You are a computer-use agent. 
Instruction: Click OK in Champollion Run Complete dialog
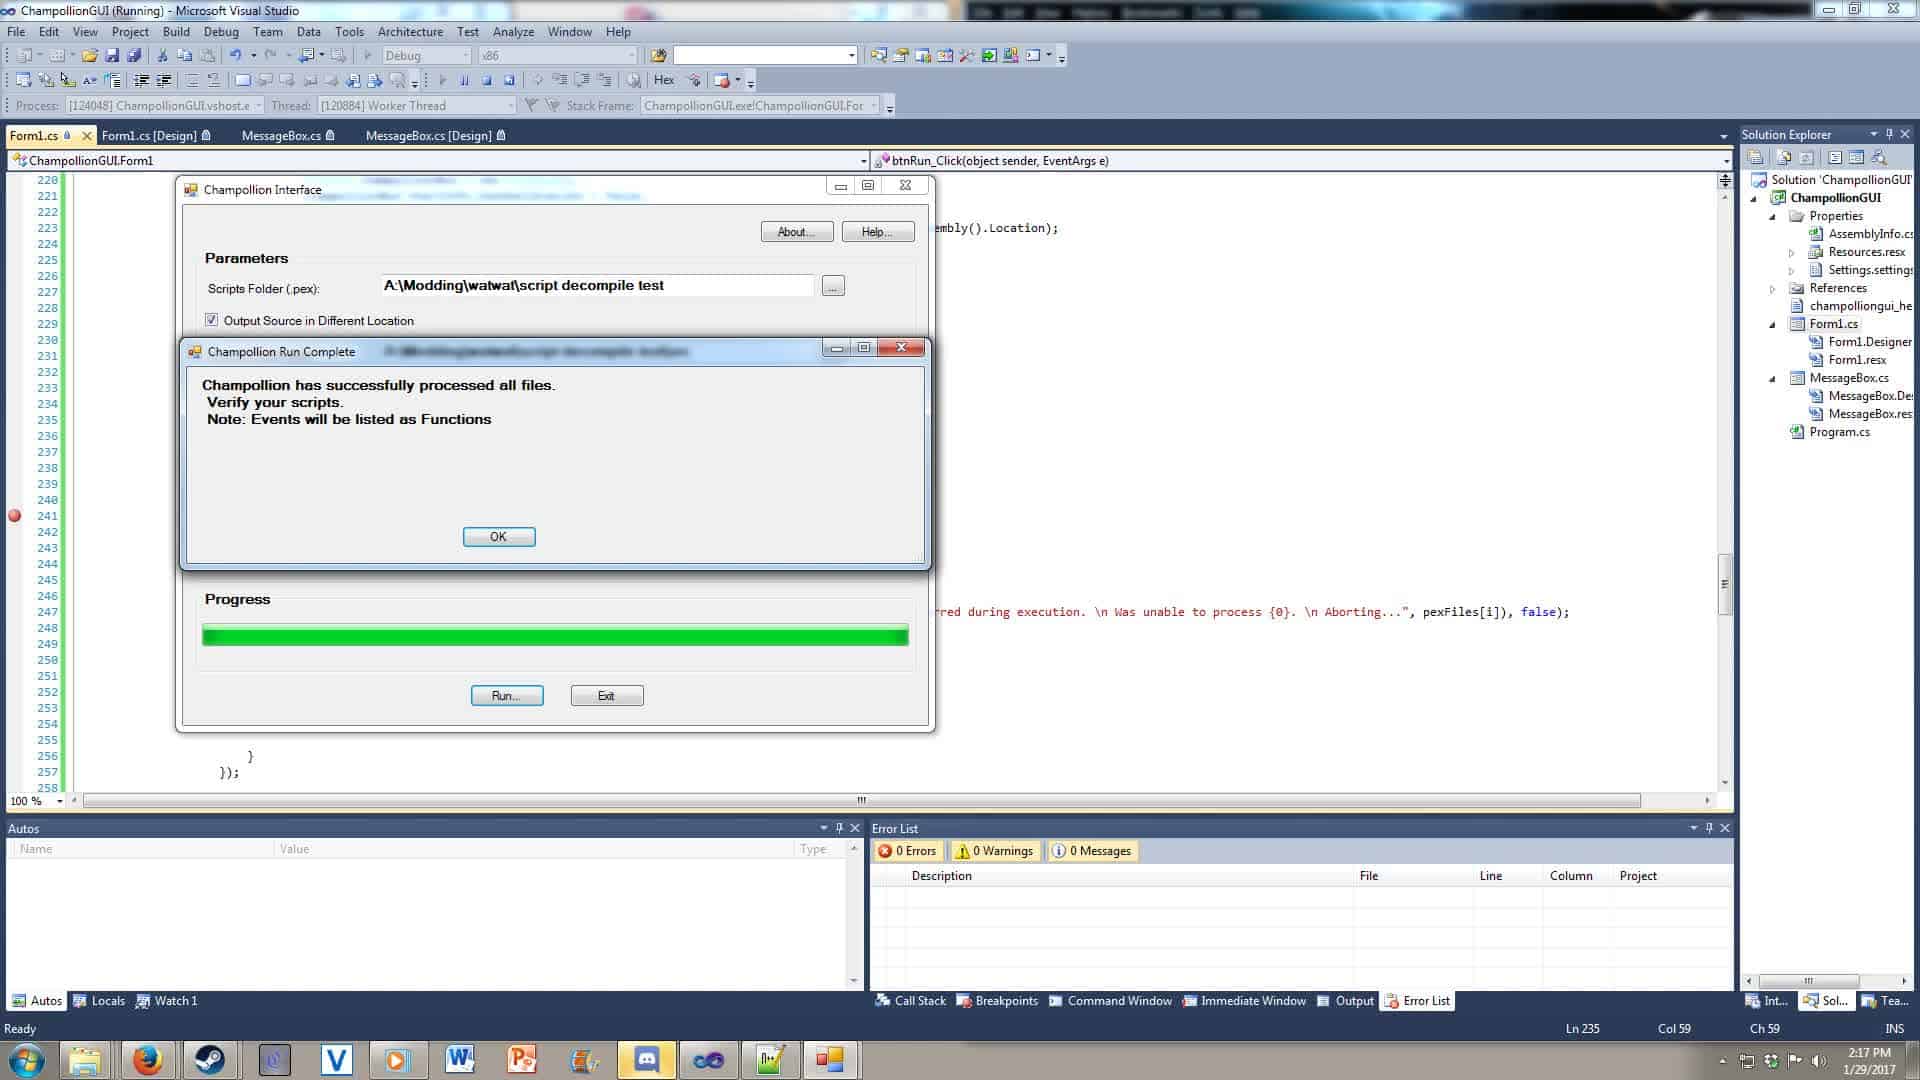tap(499, 537)
